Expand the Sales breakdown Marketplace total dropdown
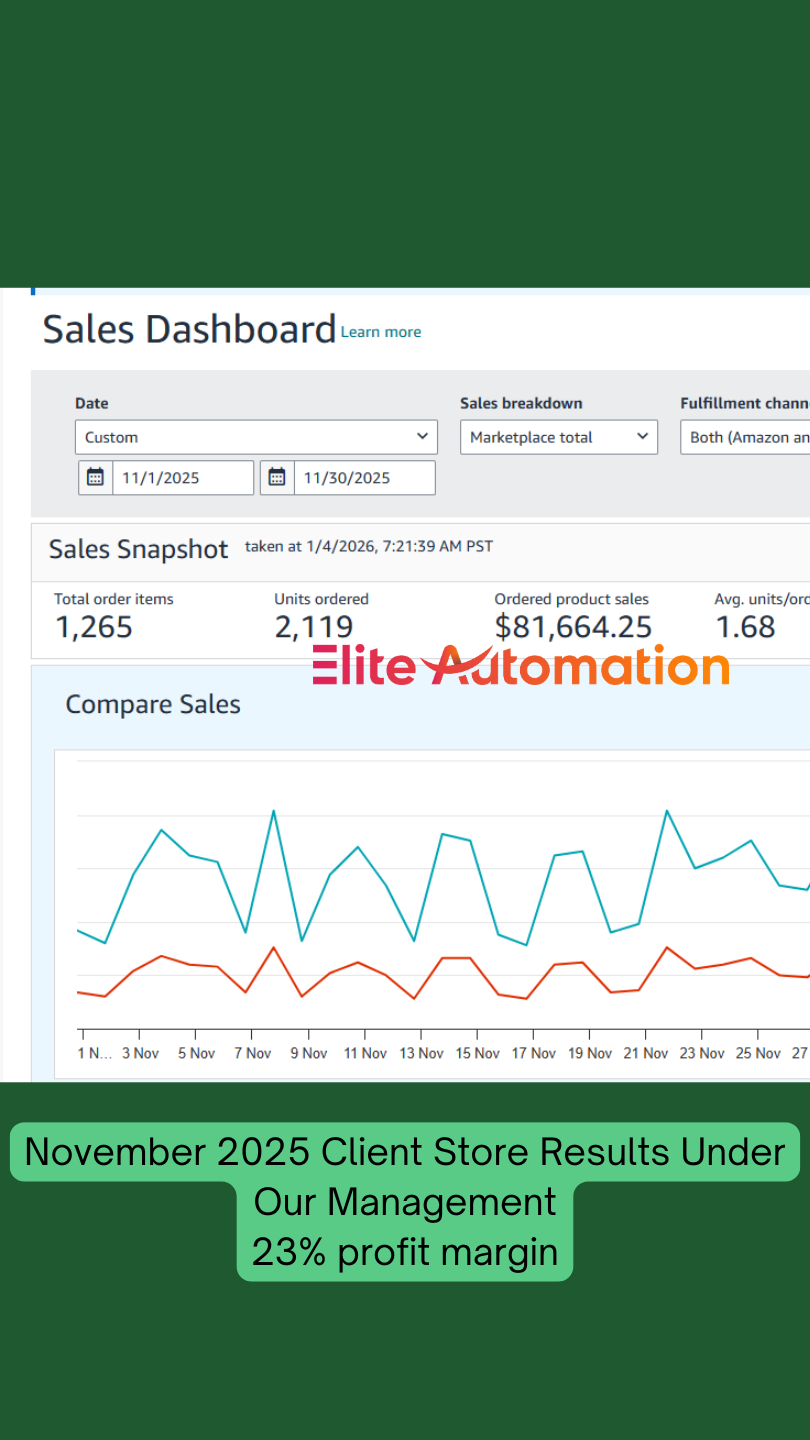The image size is (810, 1440). 558,437
